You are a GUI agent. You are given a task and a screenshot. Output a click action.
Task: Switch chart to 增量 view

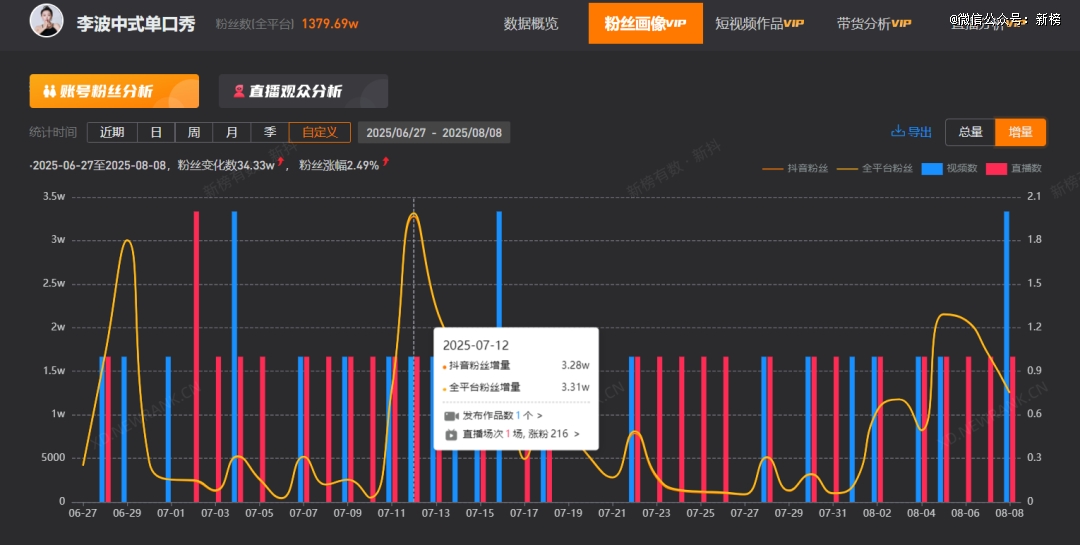click(1020, 132)
